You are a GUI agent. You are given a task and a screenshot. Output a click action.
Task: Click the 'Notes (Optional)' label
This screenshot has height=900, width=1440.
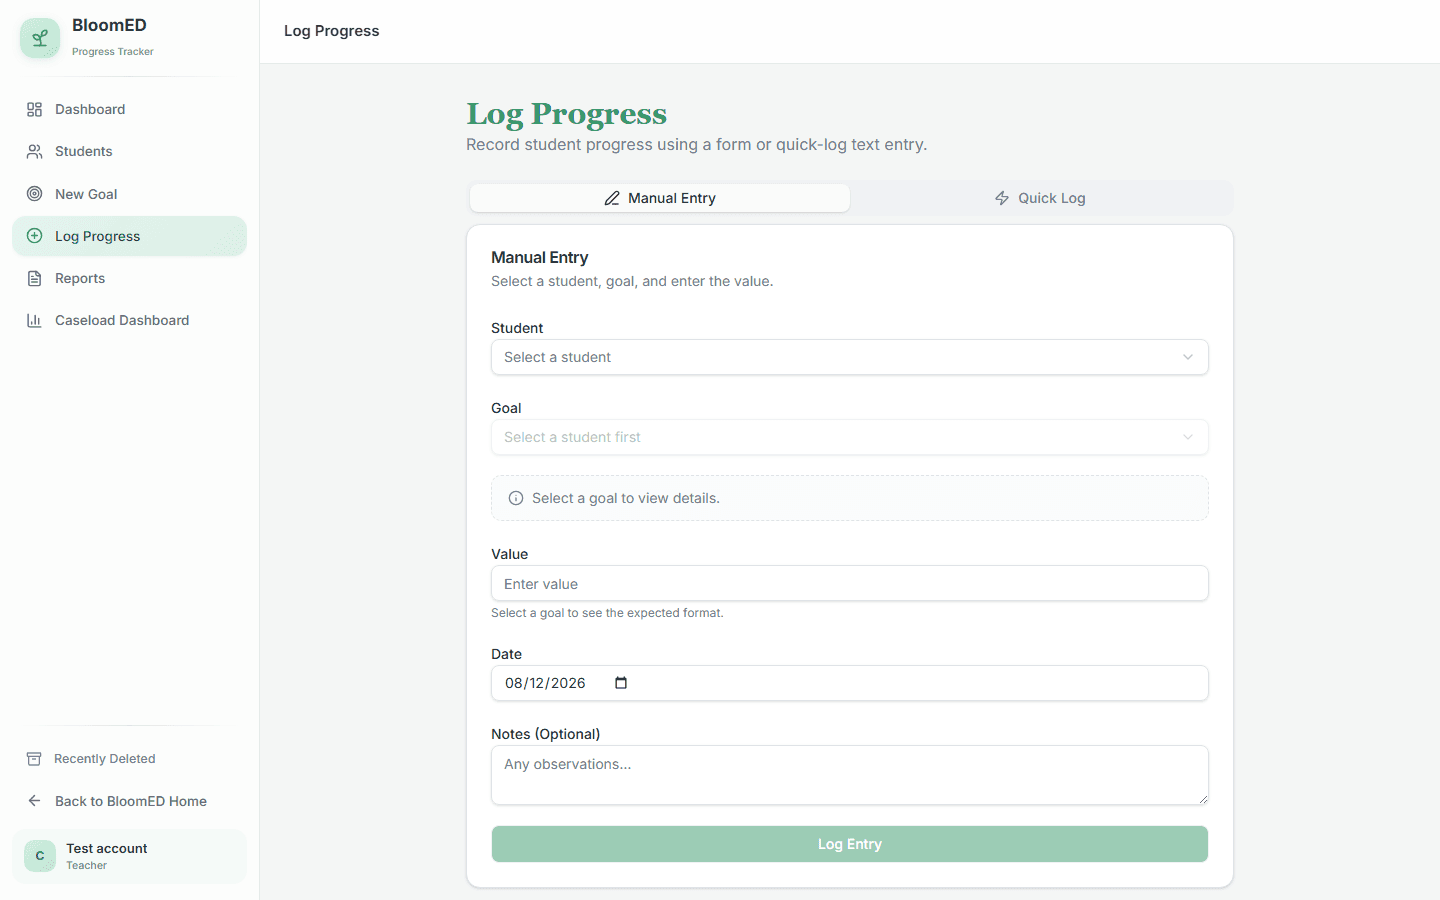(x=546, y=734)
